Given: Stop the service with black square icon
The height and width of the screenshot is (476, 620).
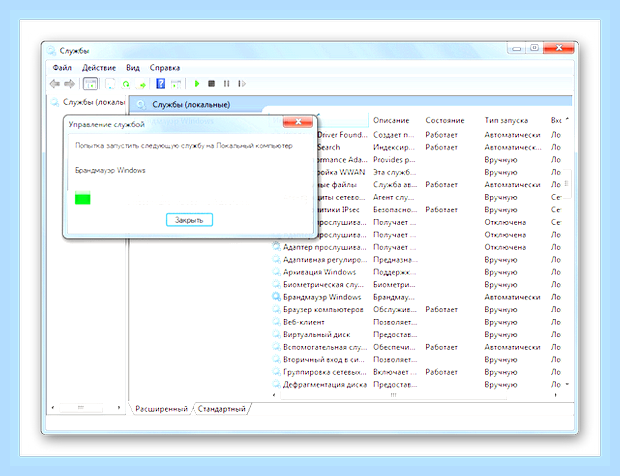Looking at the screenshot, I should (212, 84).
